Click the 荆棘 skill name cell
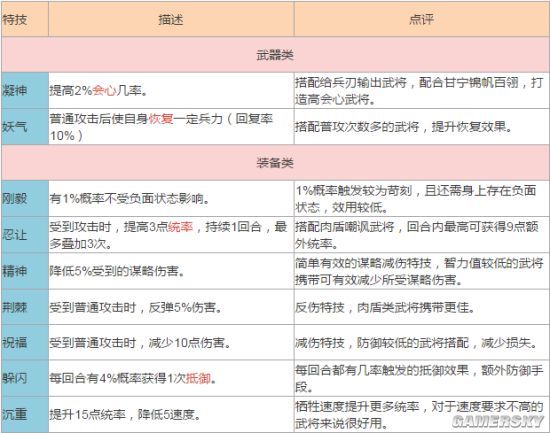 25,307
